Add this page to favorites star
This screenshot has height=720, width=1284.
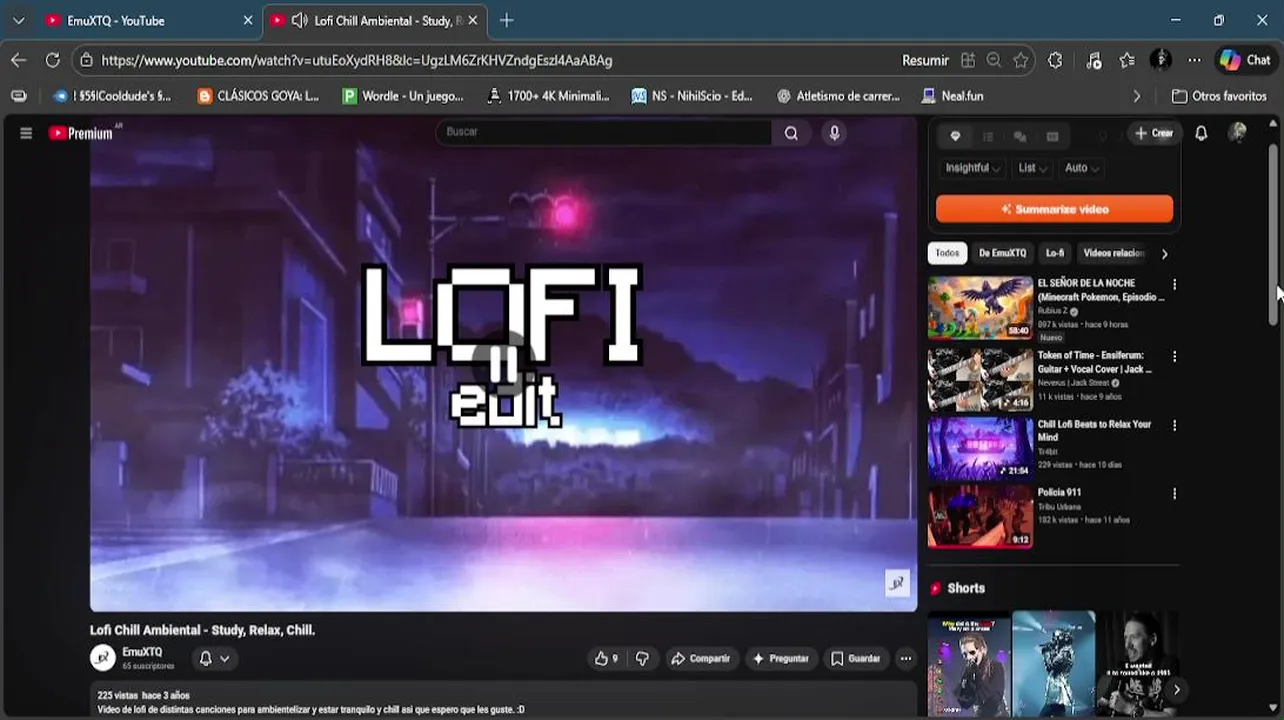(x=1020, y=60)
